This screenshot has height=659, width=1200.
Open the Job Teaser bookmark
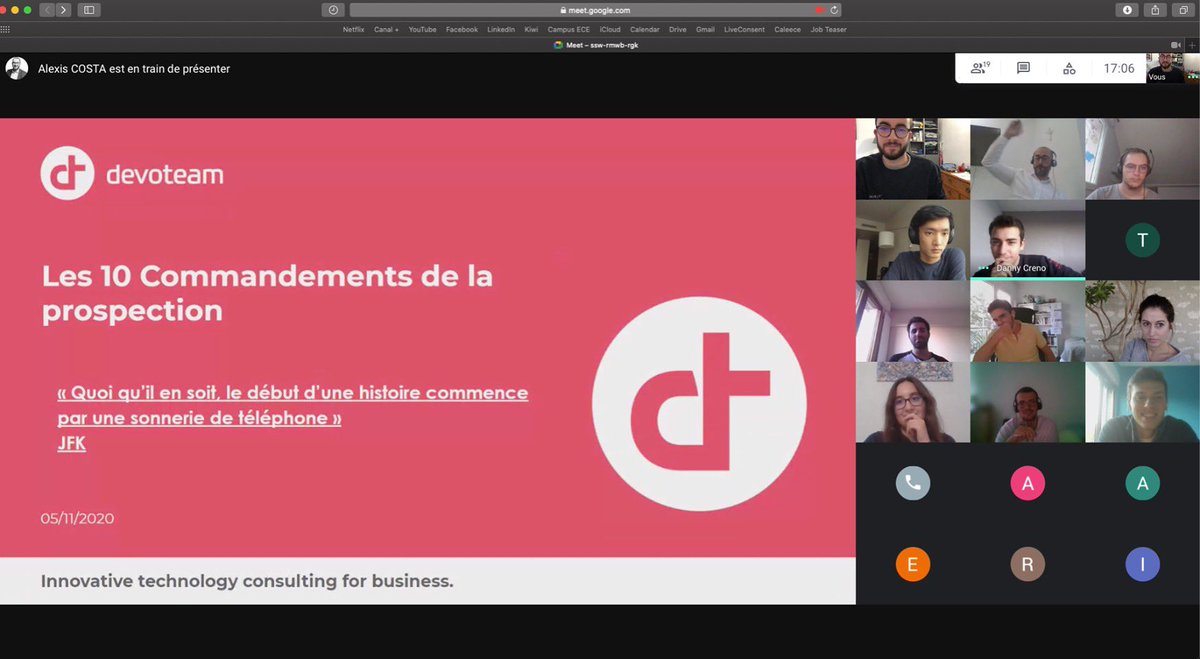[x=828, y=29]
